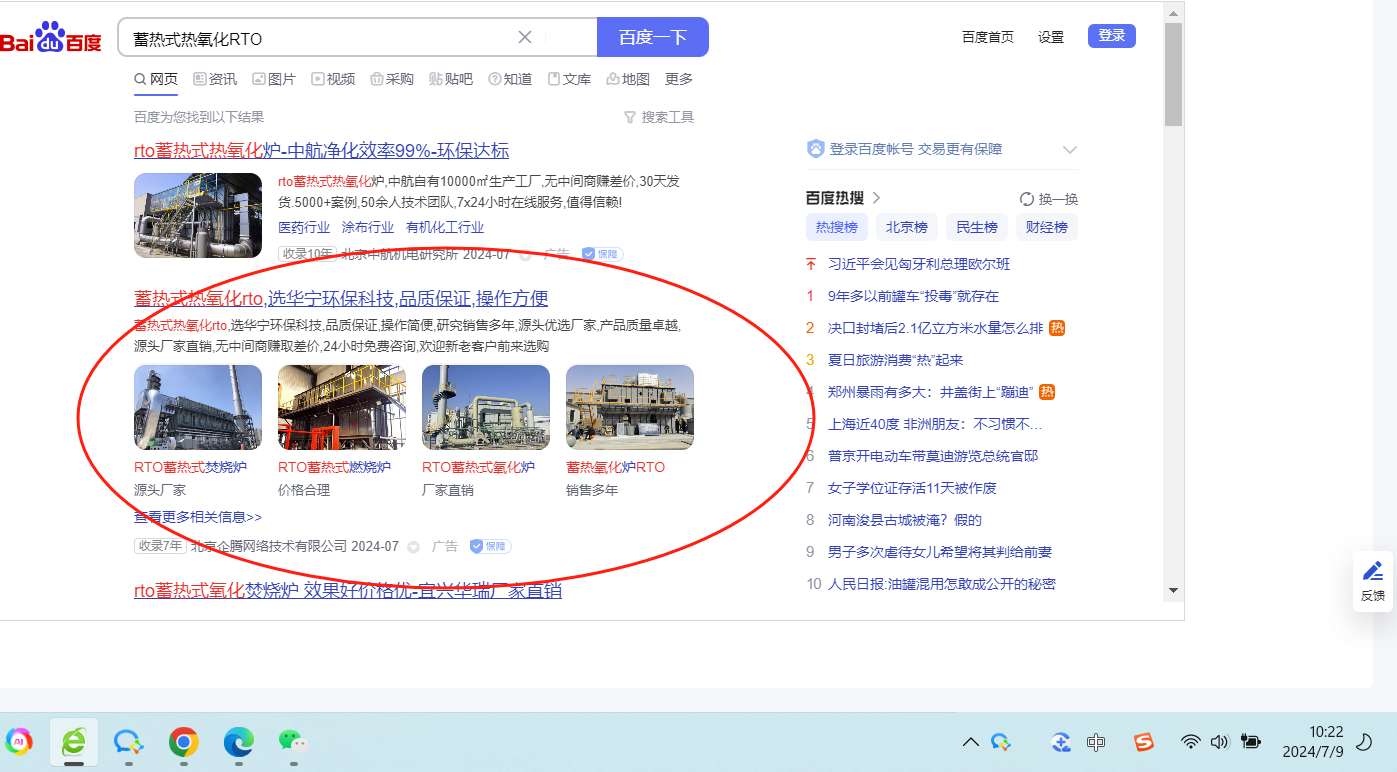
Task: Clear the search box with the X icon
Action: point(524,38)
